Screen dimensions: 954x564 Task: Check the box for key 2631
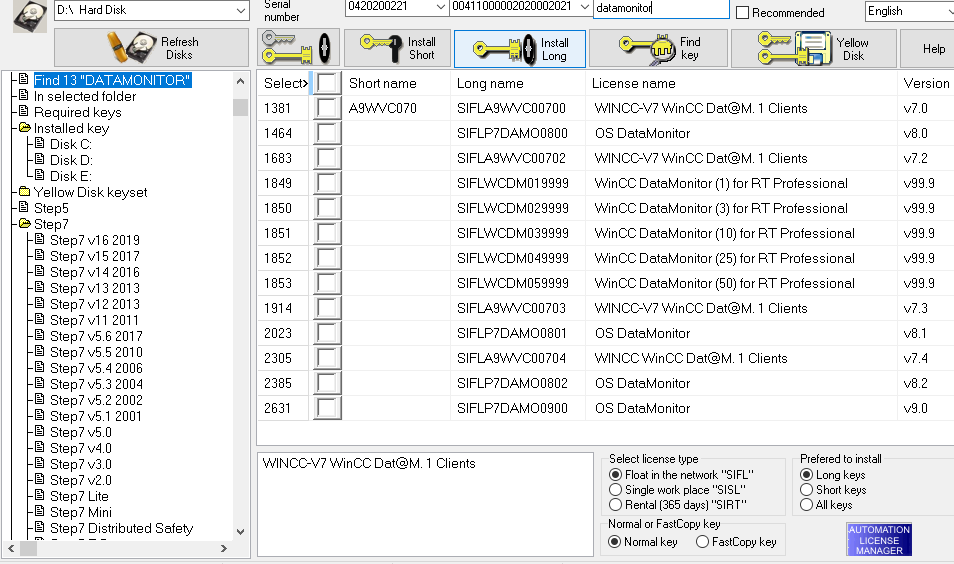(x=327, y=408)
